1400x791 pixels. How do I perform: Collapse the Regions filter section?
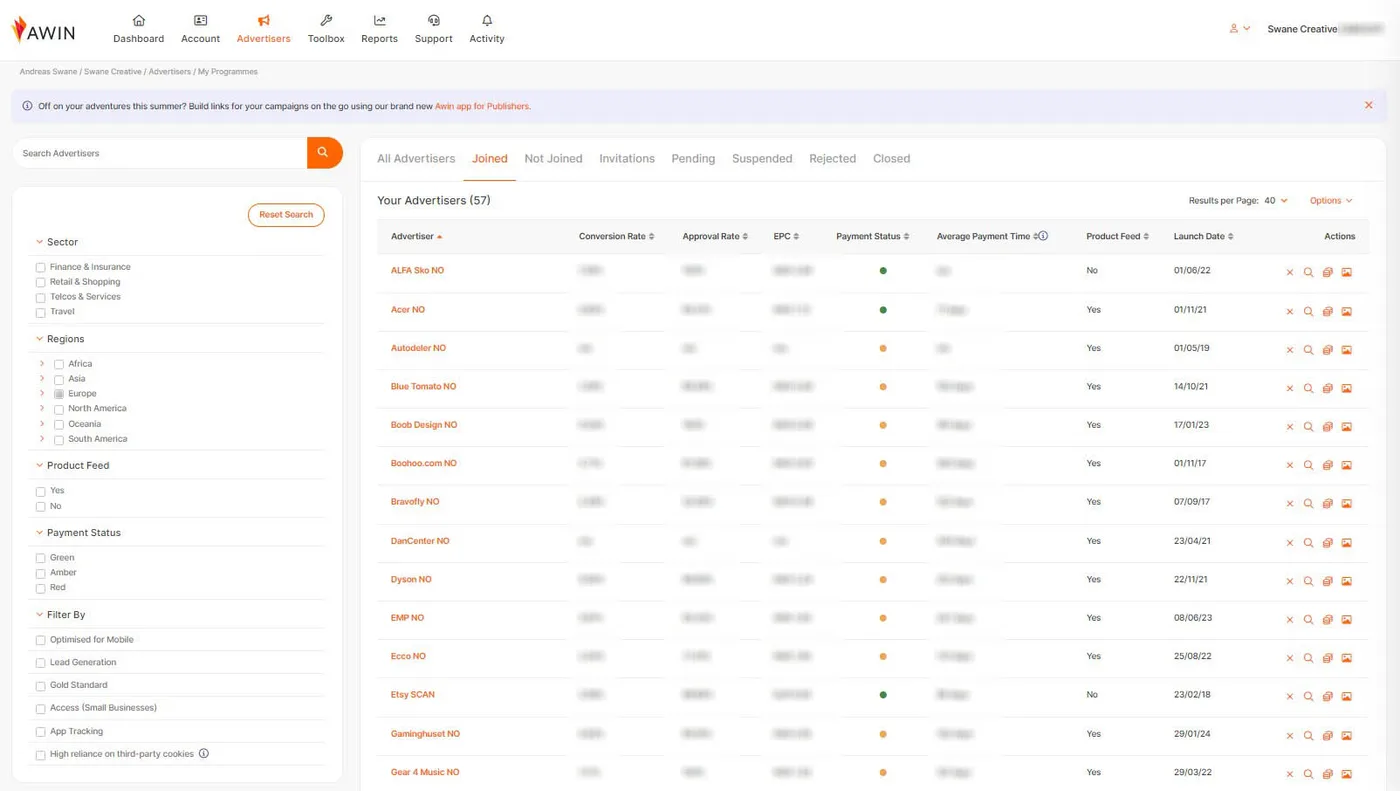pyautogui.click(x=39, y=339)
